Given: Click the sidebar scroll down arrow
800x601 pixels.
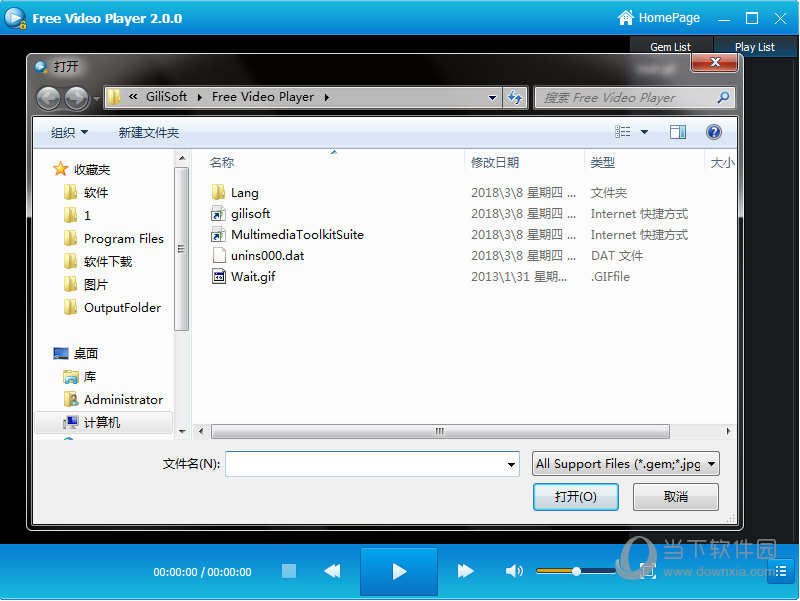Looking at the screenshot, I should tap(182, 432).
